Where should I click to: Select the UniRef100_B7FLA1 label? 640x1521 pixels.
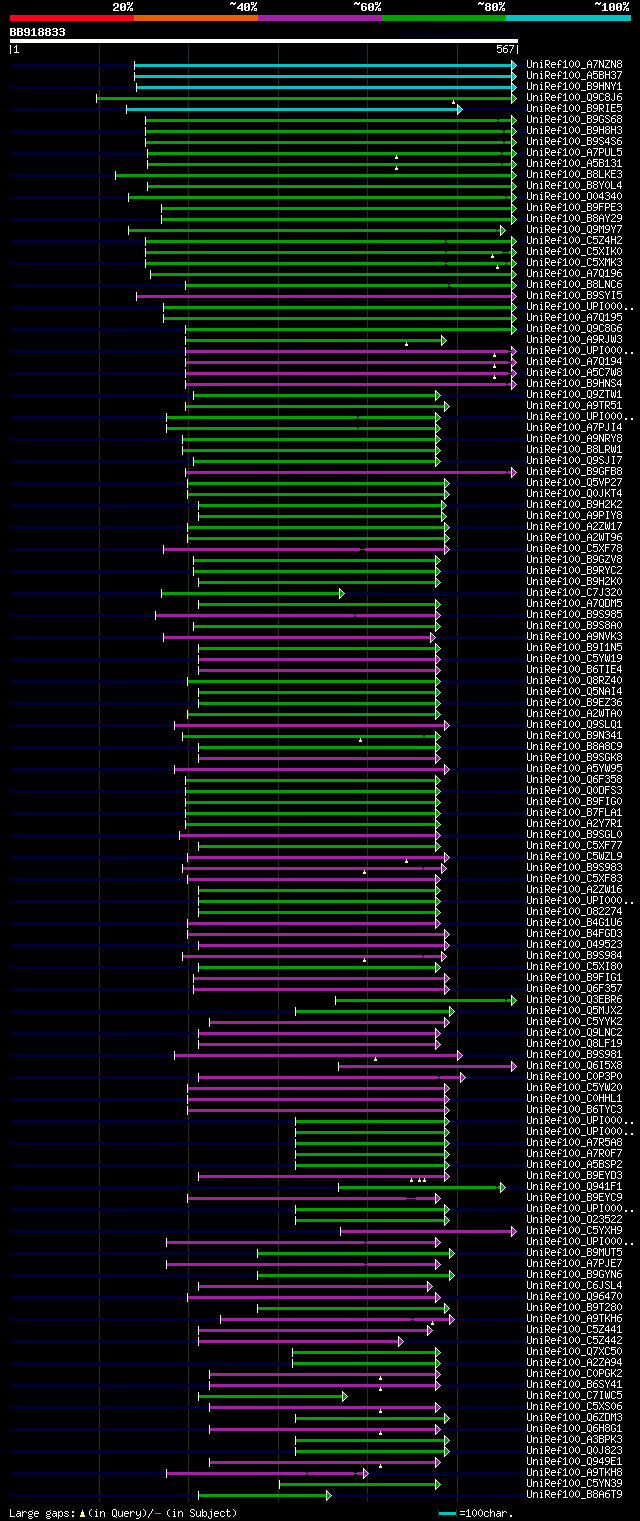pos(574,812)
